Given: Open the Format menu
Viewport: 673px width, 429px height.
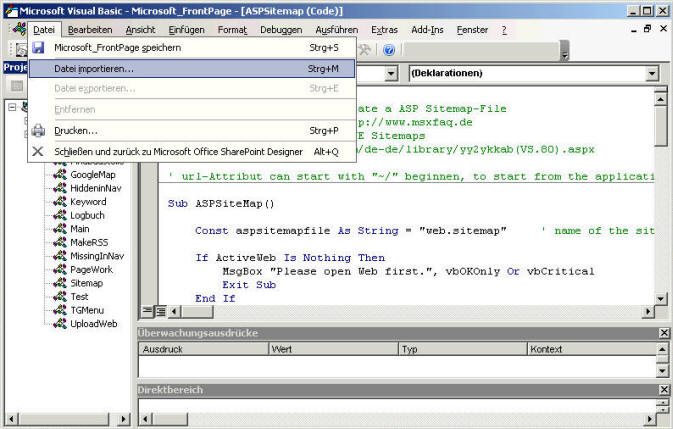Looking at the screenshot, I should click(232, 30).
